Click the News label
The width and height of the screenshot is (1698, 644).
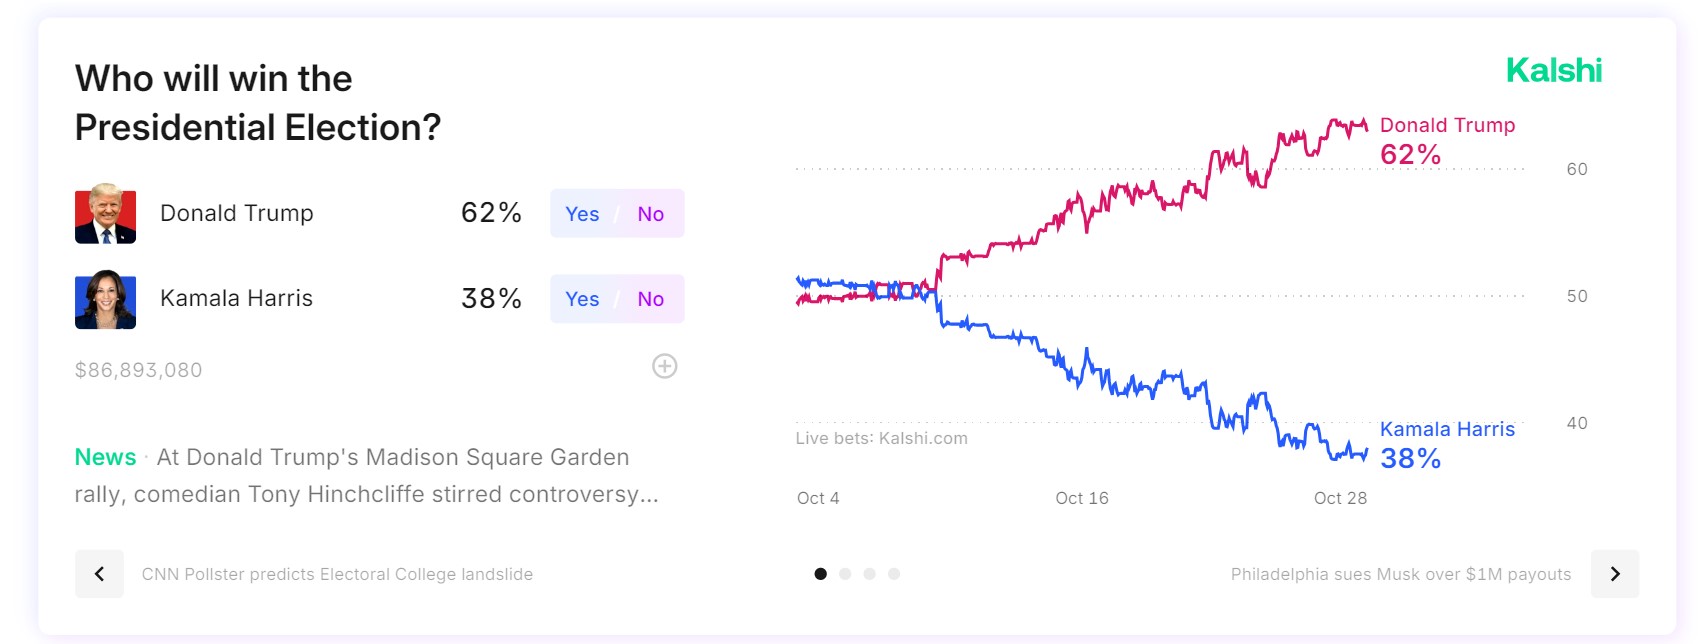click(105, 457)
